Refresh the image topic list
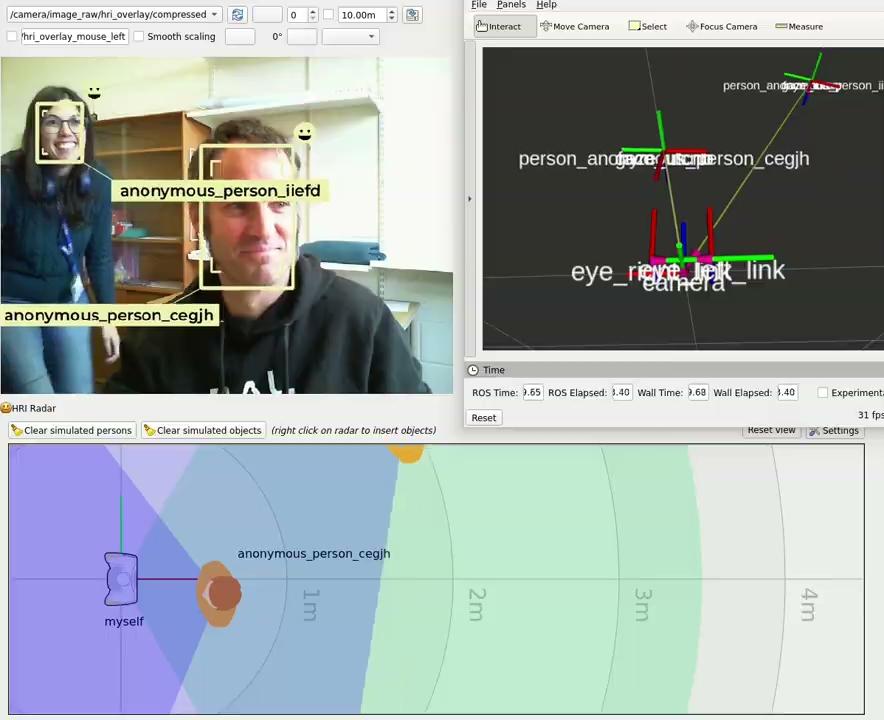884x720 pixels. click(x=237, y=15)
